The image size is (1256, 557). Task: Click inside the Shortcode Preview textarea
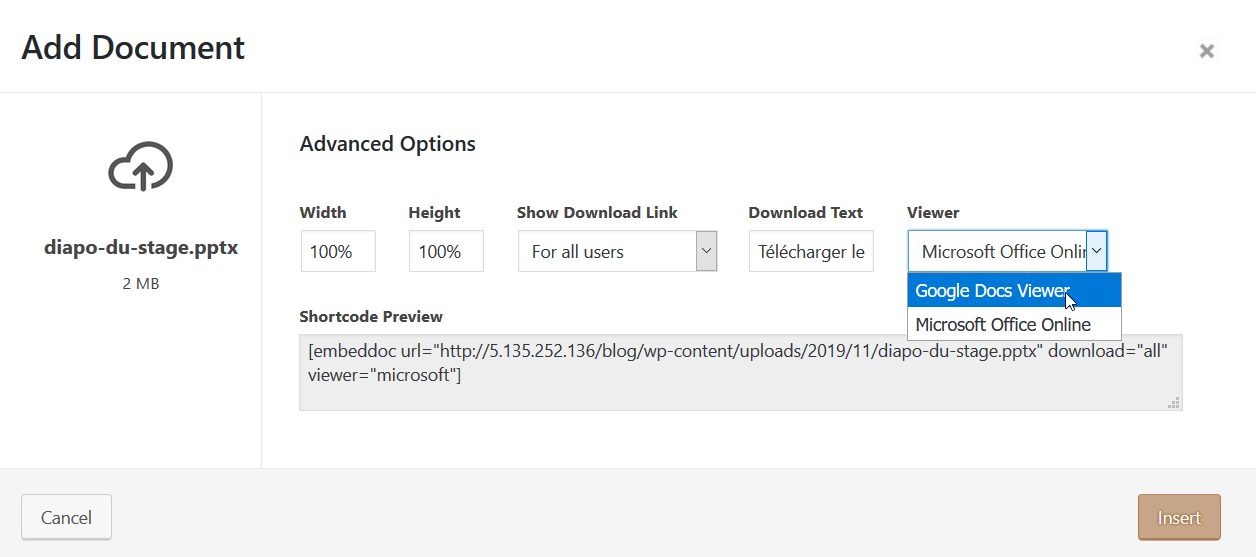coord(740,372)
